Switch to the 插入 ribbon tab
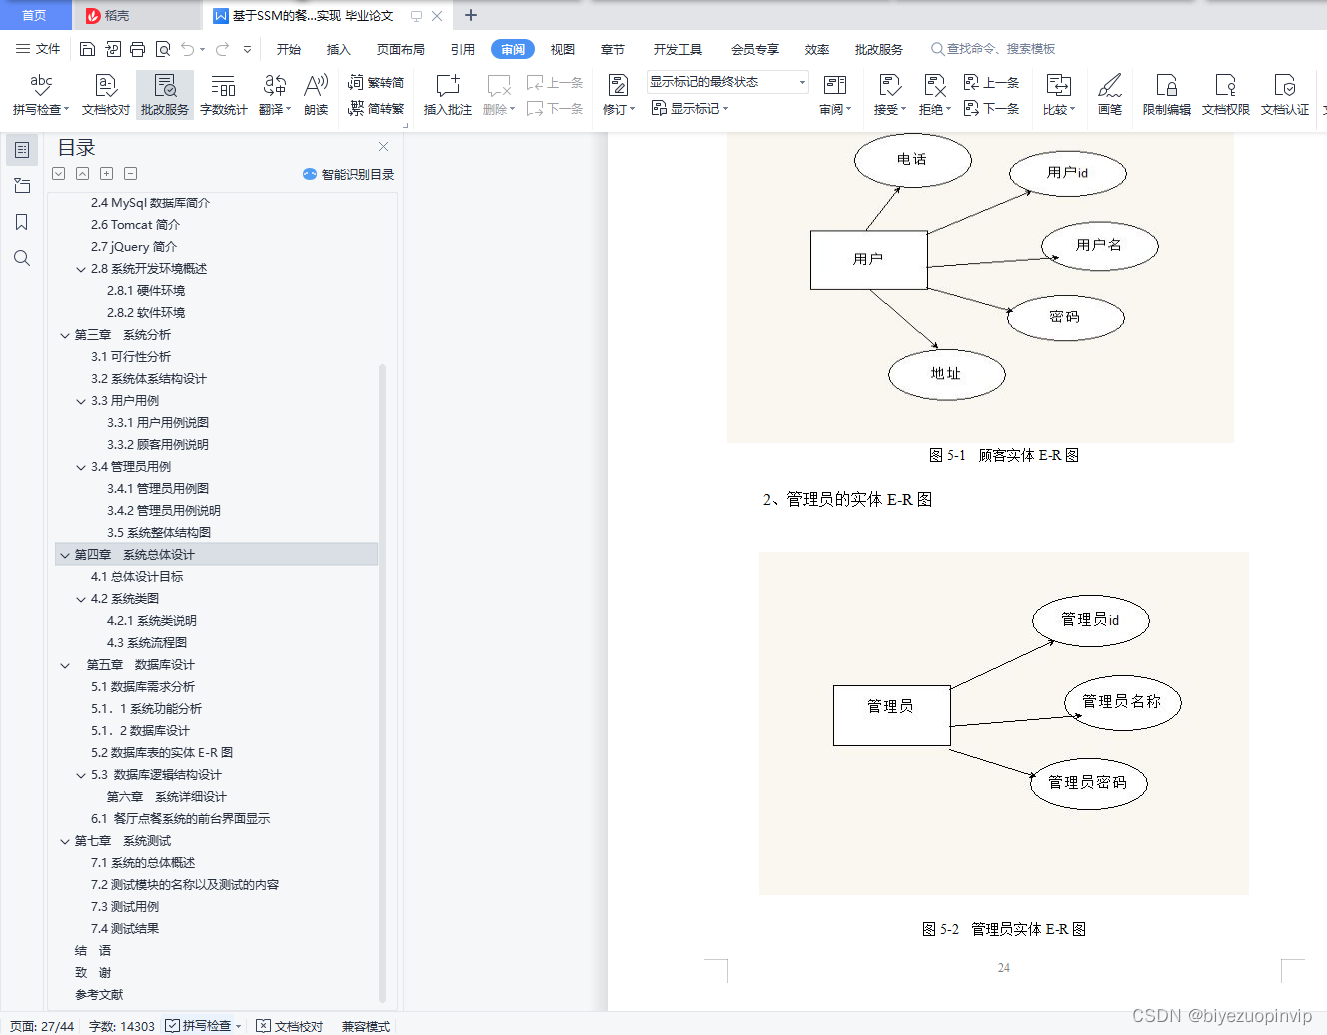 (339, 49)
